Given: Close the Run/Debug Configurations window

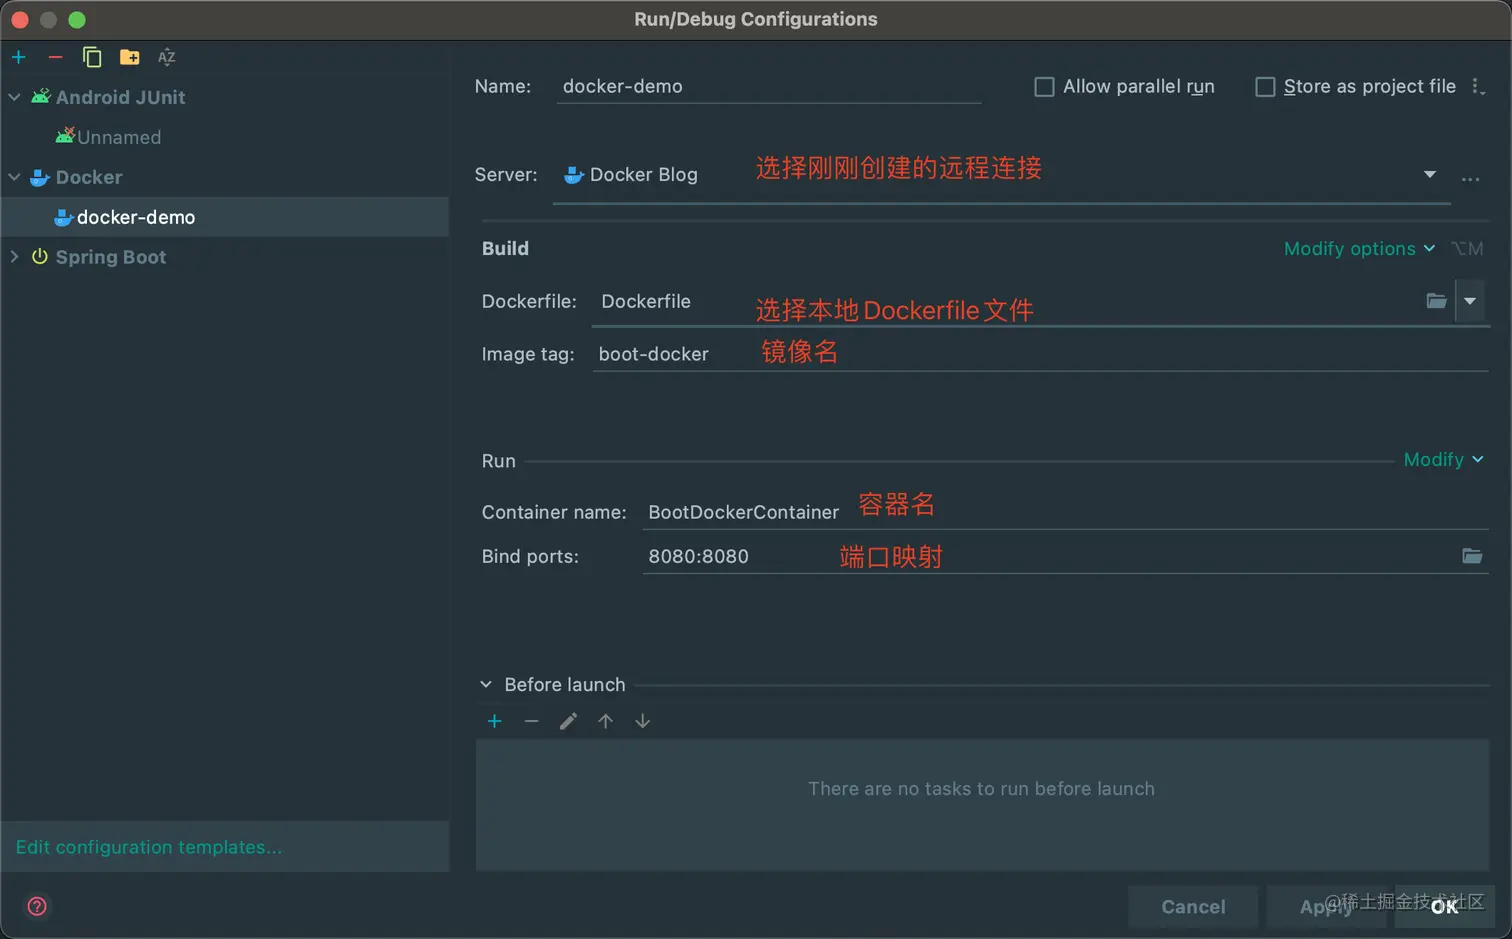Looking at the screenshot, I should click(x=20, y=19).
